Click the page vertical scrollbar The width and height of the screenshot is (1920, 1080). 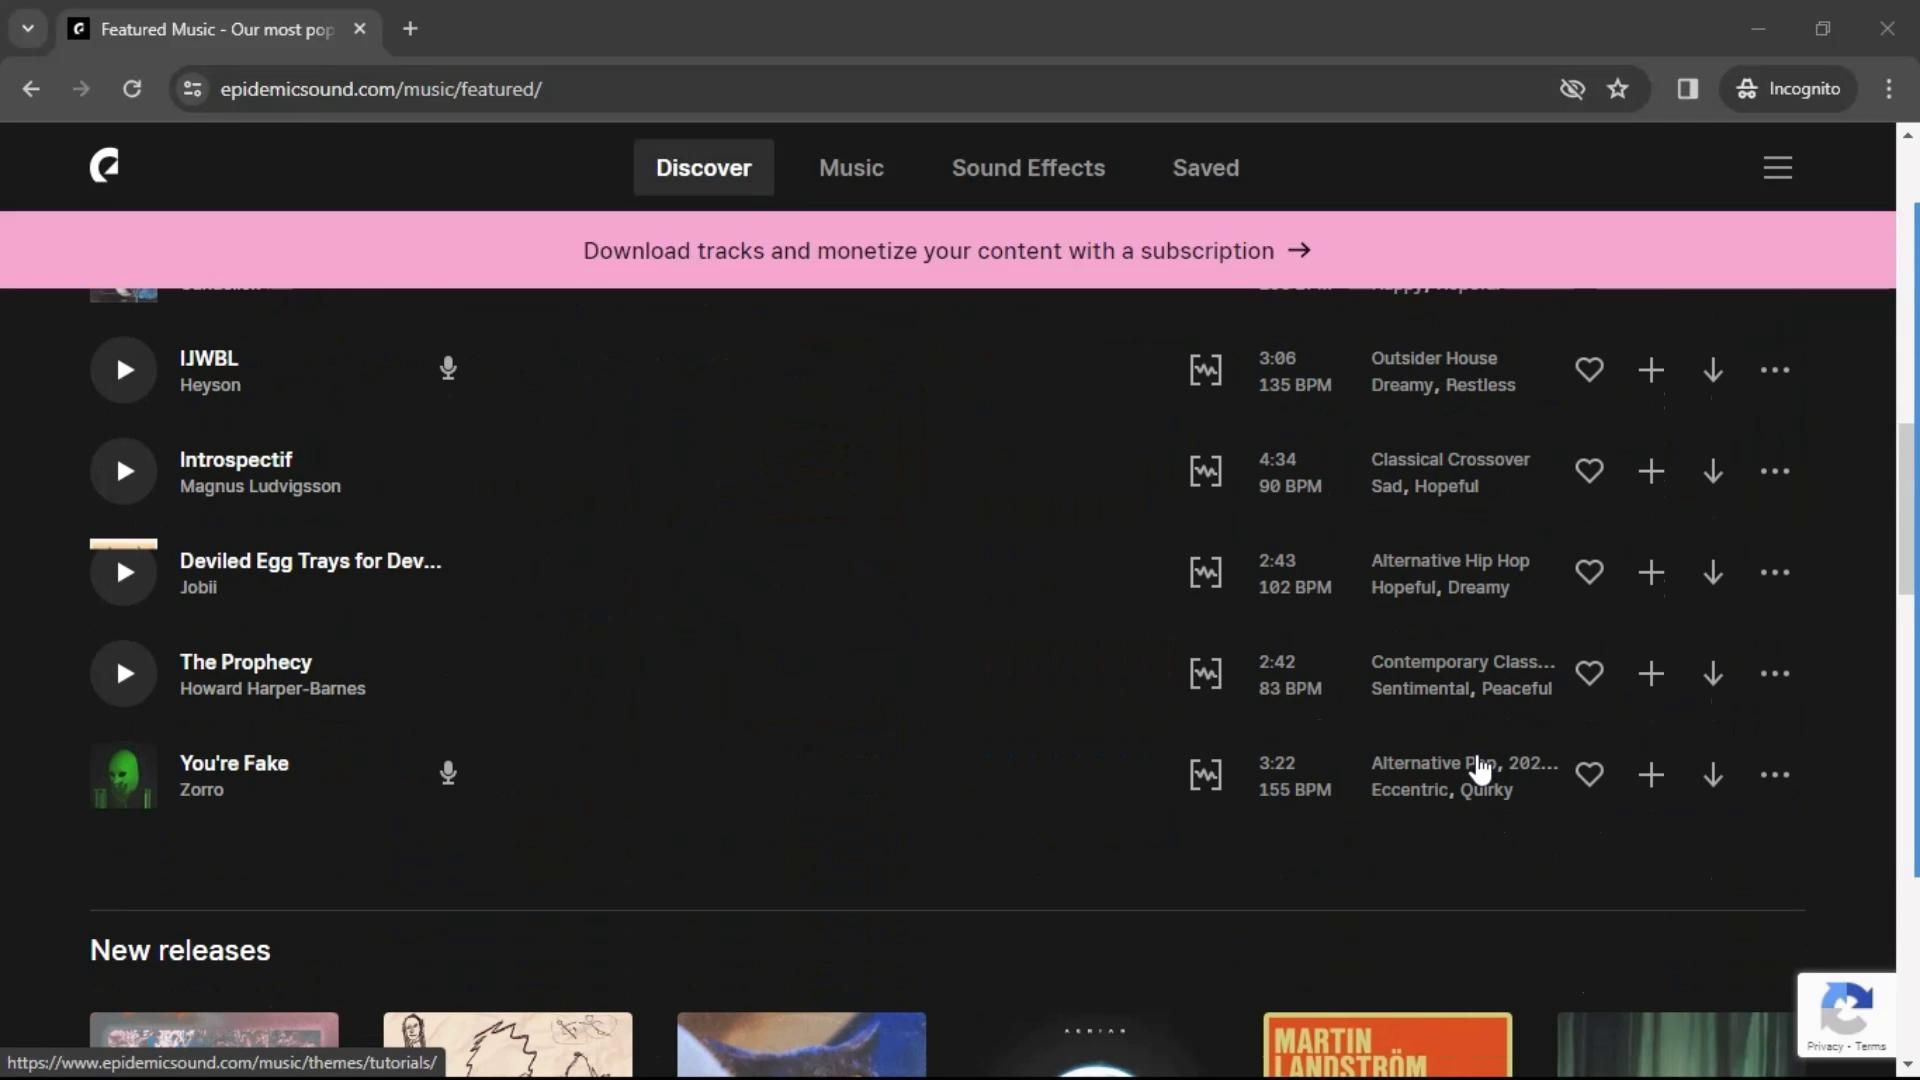[1907, 510]
